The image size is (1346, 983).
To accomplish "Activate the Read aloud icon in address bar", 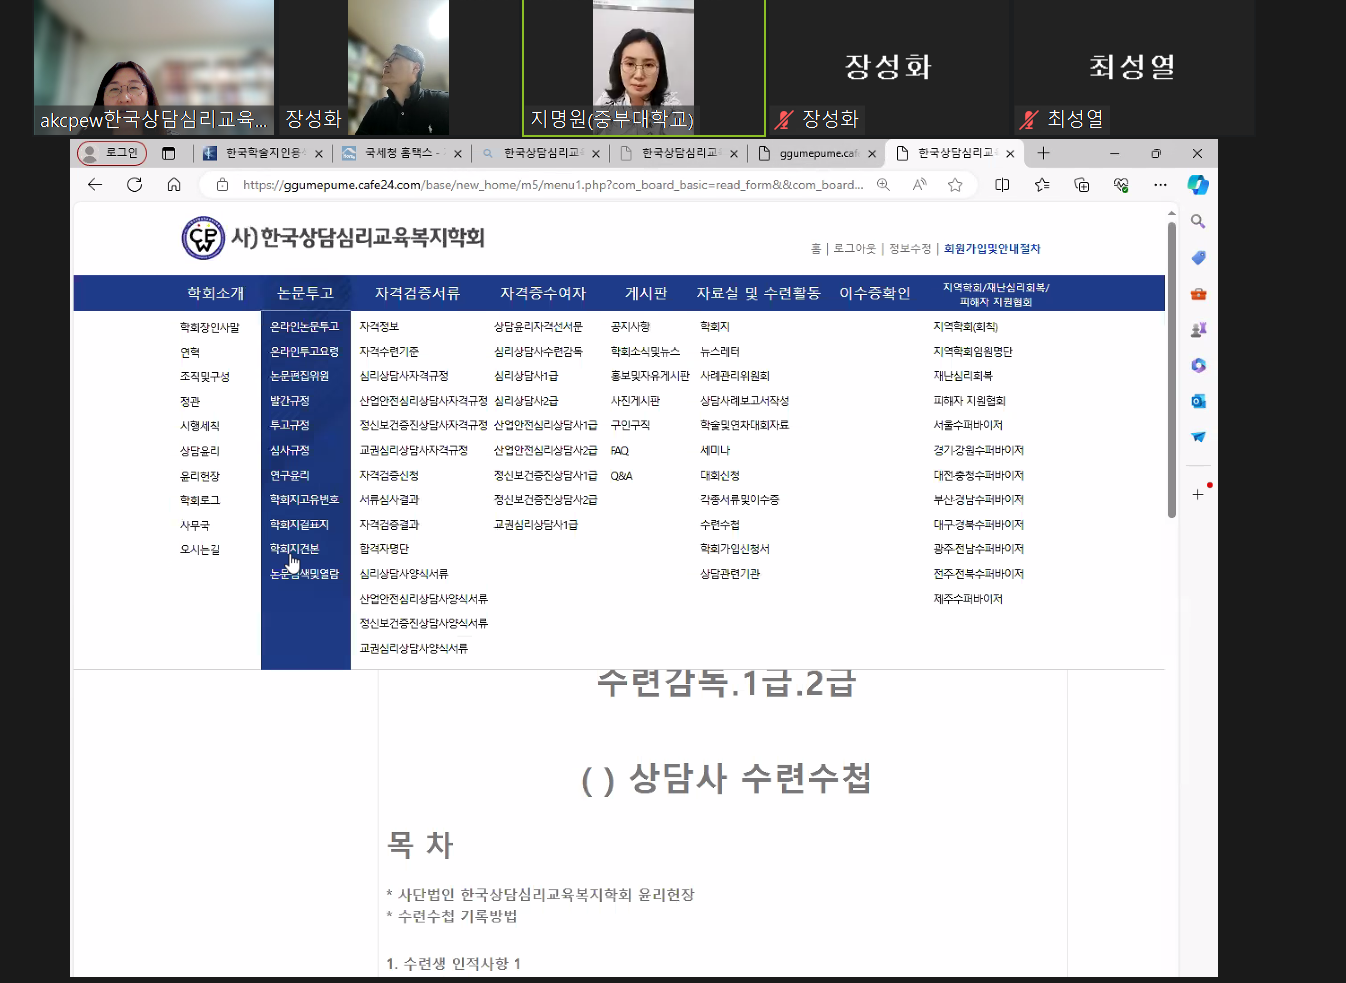I will (x=919, y=184).
